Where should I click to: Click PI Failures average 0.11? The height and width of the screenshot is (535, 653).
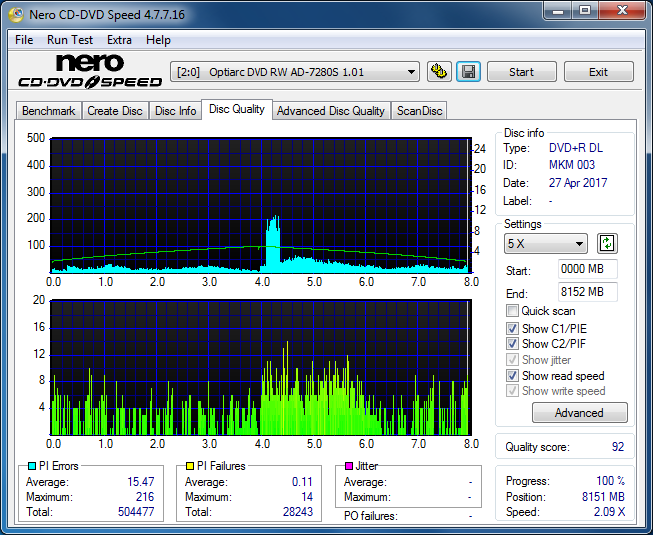point(302,482)
